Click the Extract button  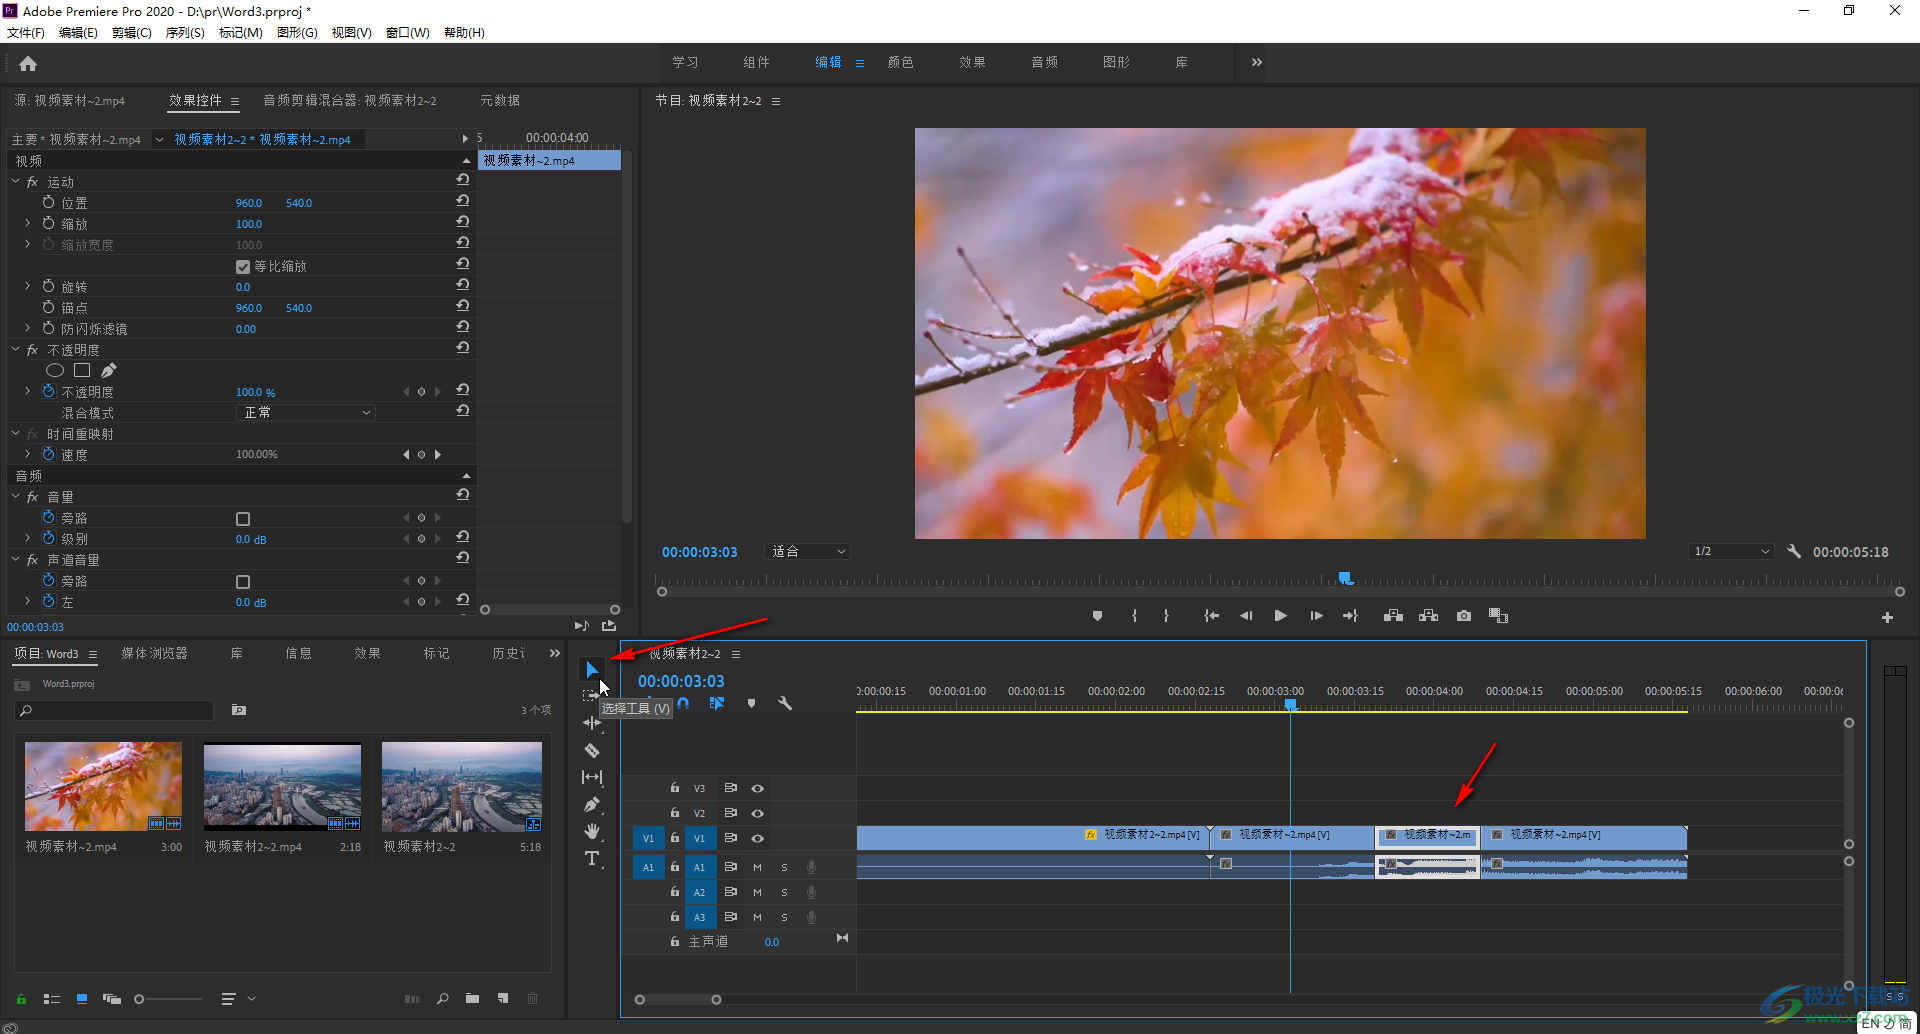click(1428, 616)
